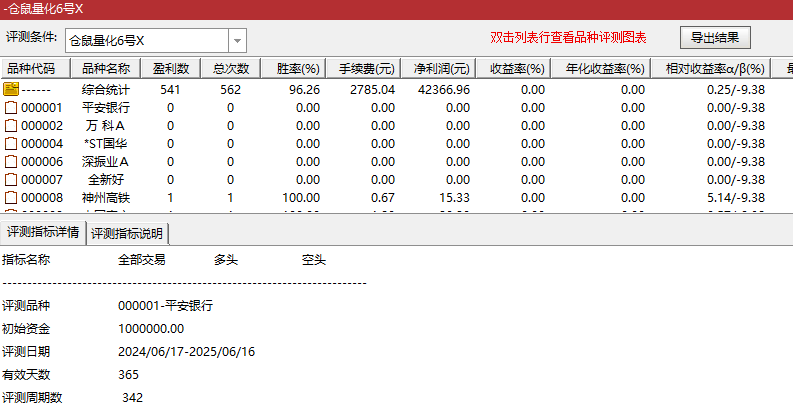Click total count value 562
Viewport: 793px width, 405px height.
[x=231, y=90]
